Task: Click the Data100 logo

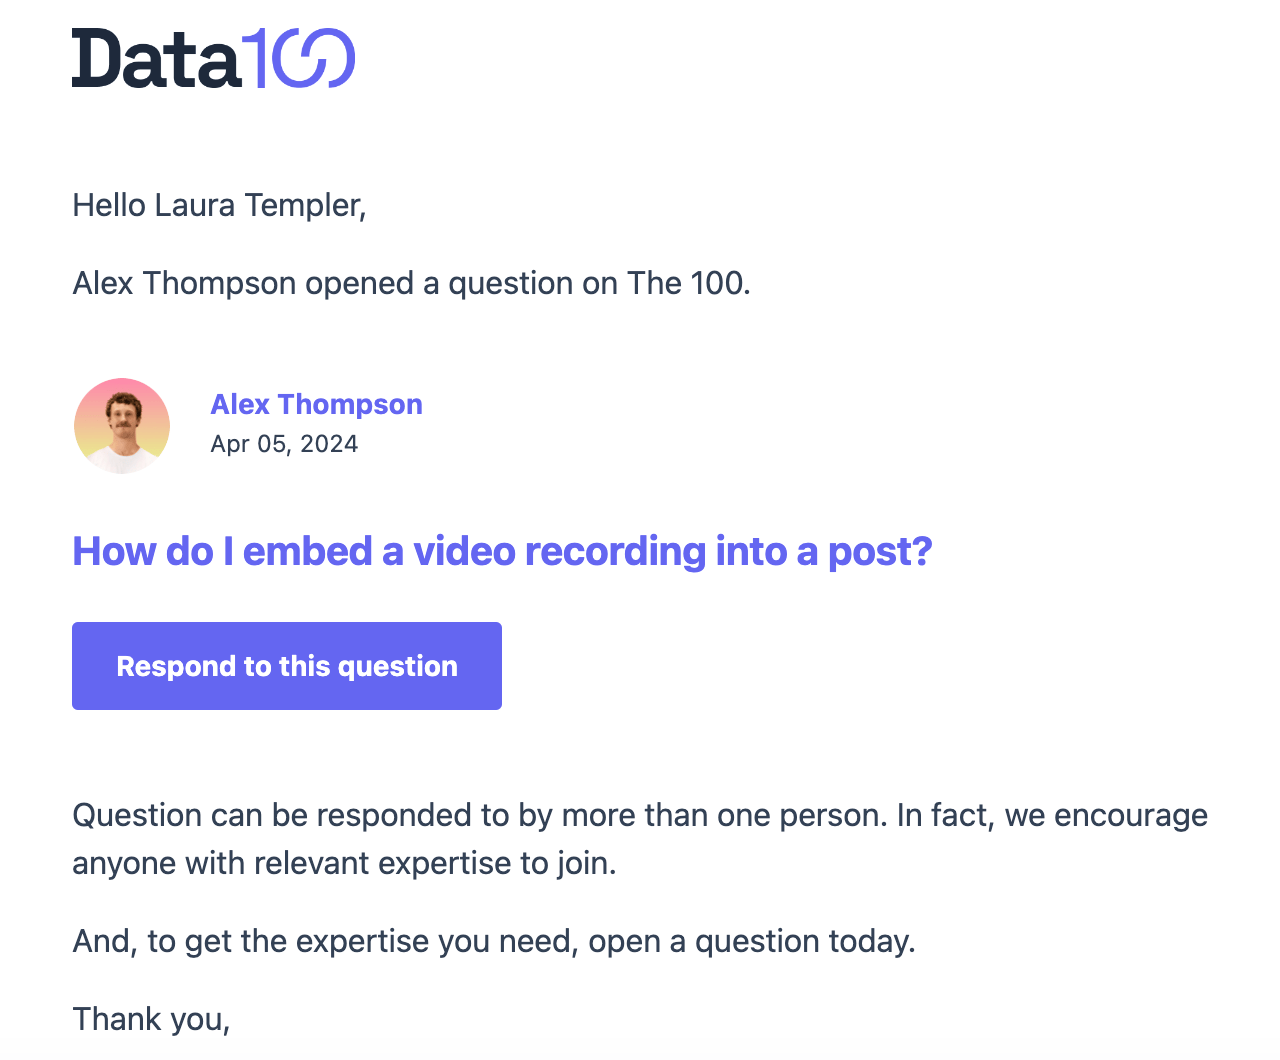Action: (213, 58)
